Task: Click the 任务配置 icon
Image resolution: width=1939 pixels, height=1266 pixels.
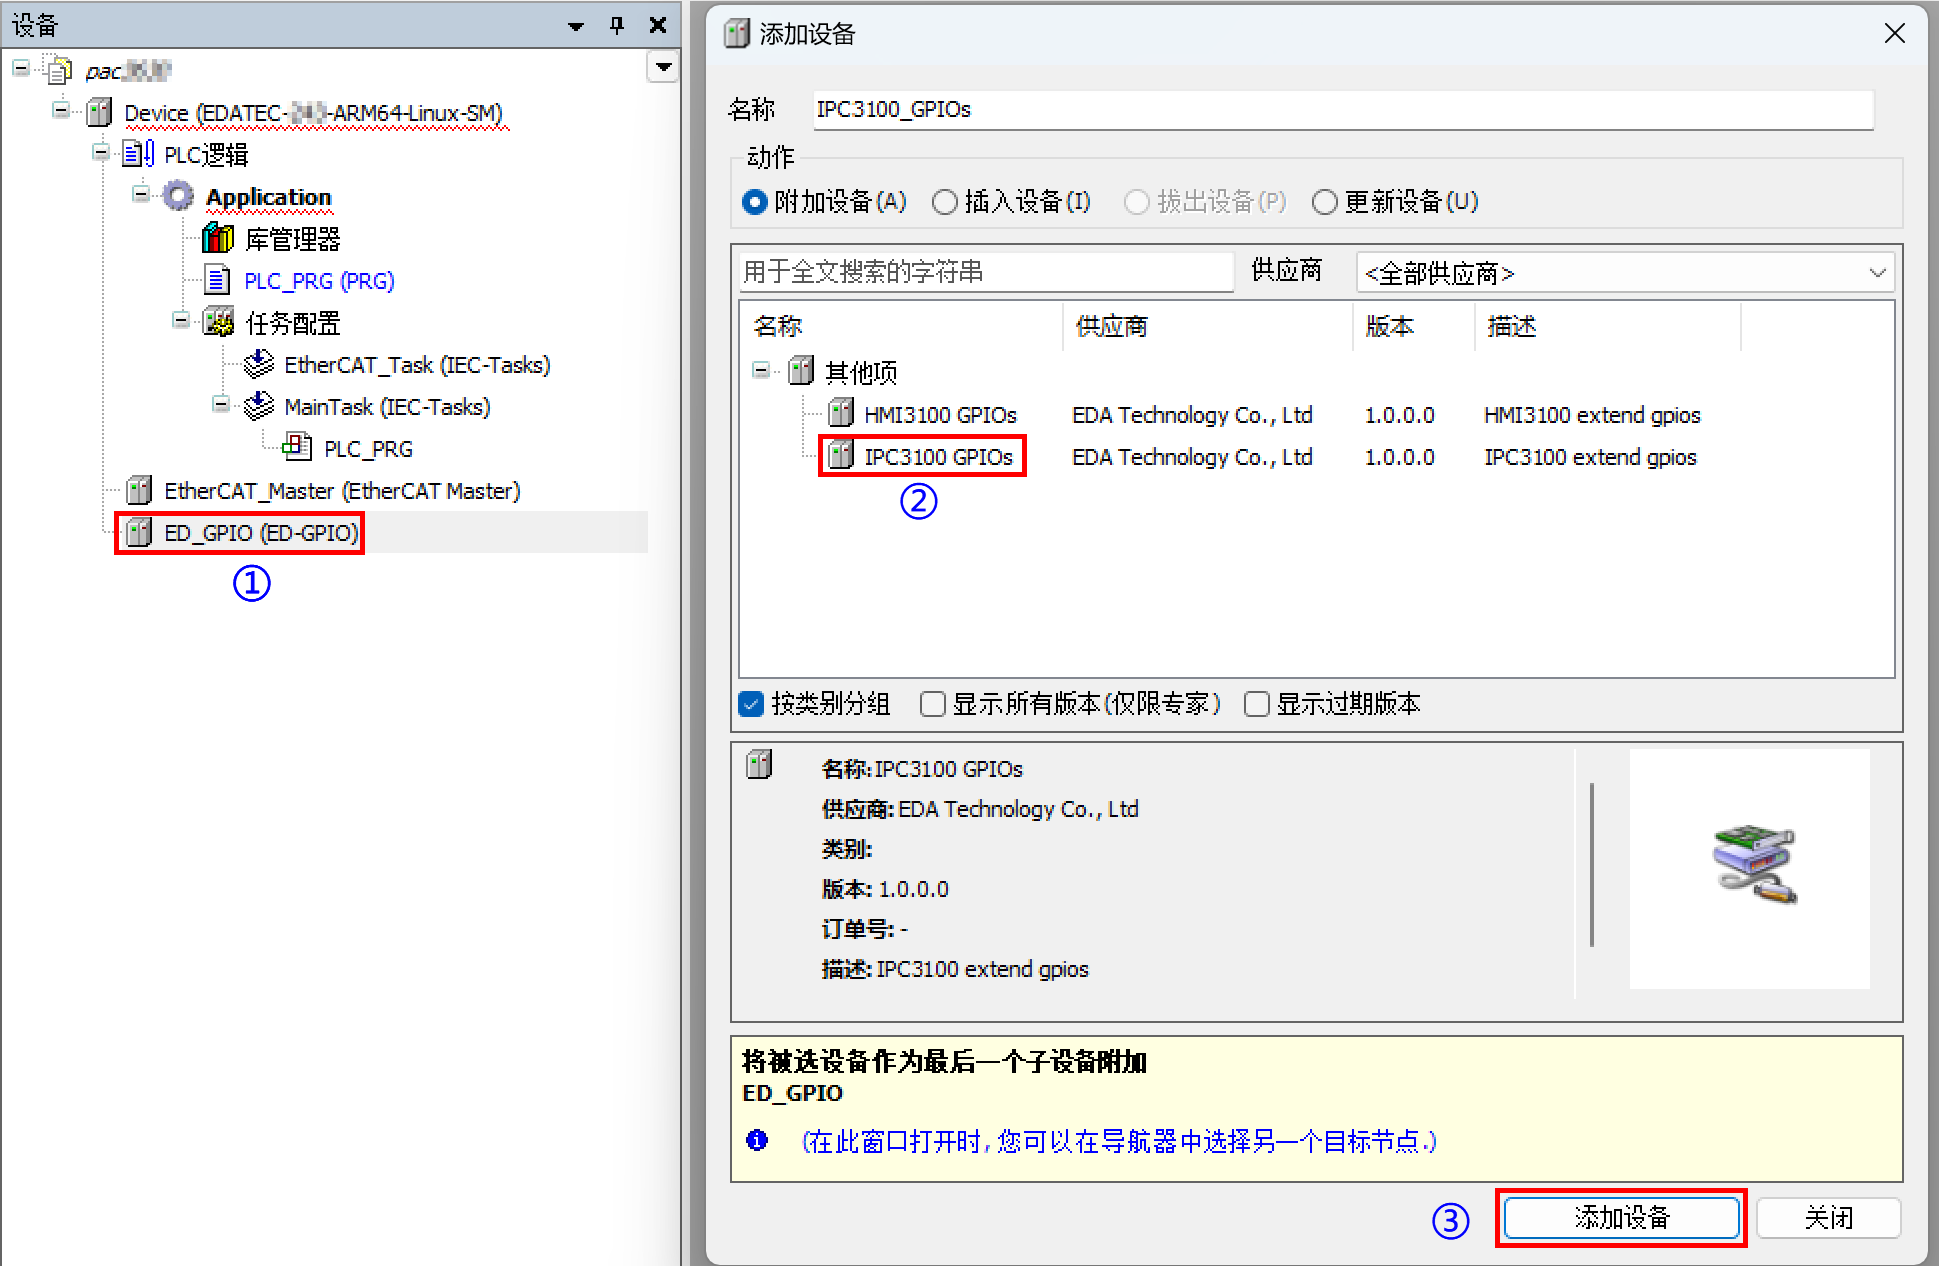Action: click(219, 322)
